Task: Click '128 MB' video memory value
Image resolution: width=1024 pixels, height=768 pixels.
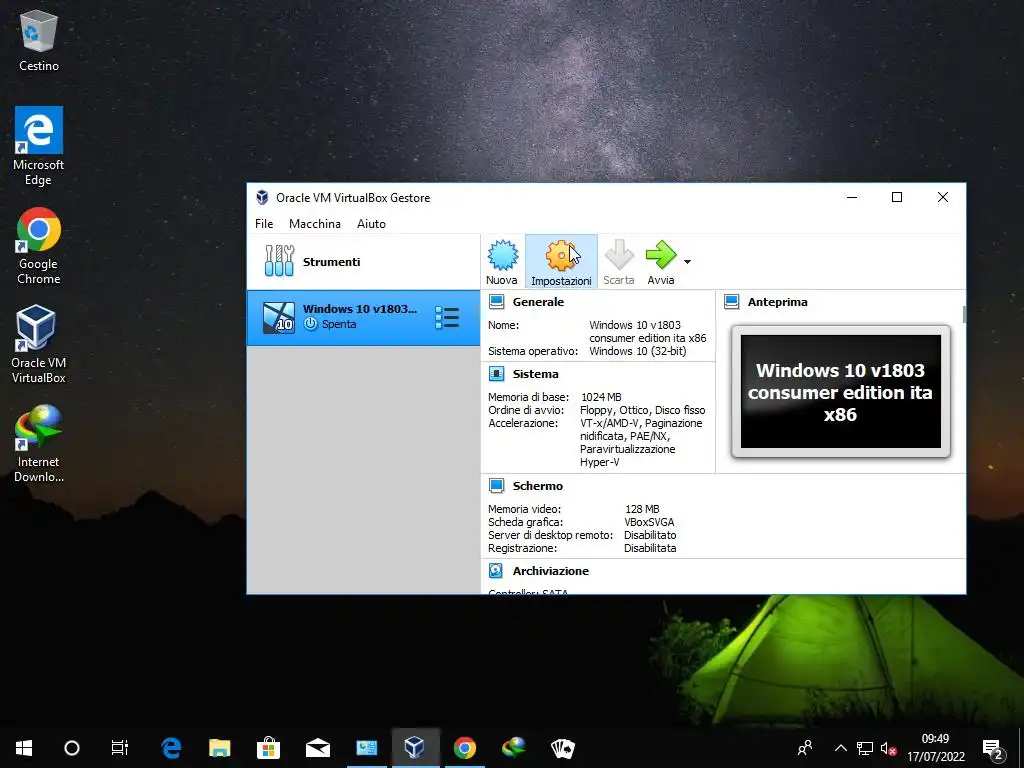Action: 642,509
